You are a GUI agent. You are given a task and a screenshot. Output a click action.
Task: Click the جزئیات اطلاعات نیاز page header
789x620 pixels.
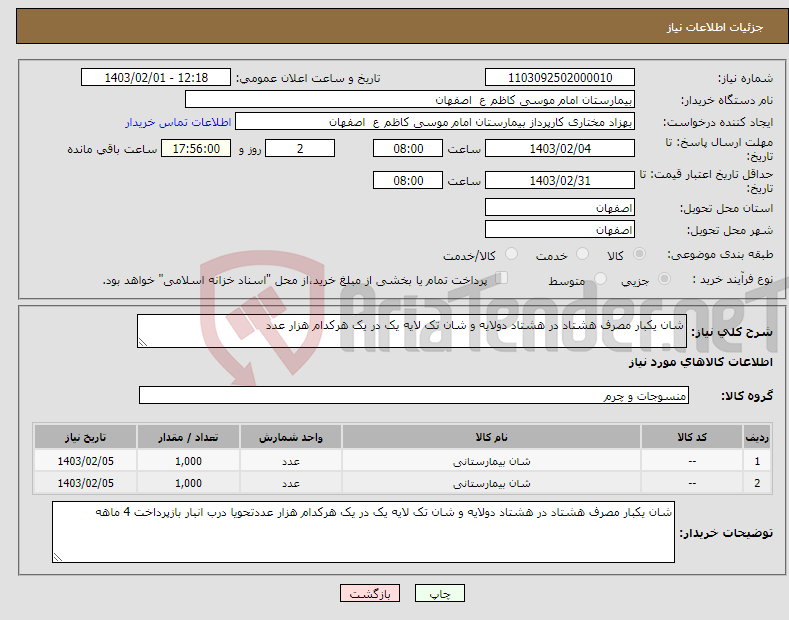pos(715,27)
